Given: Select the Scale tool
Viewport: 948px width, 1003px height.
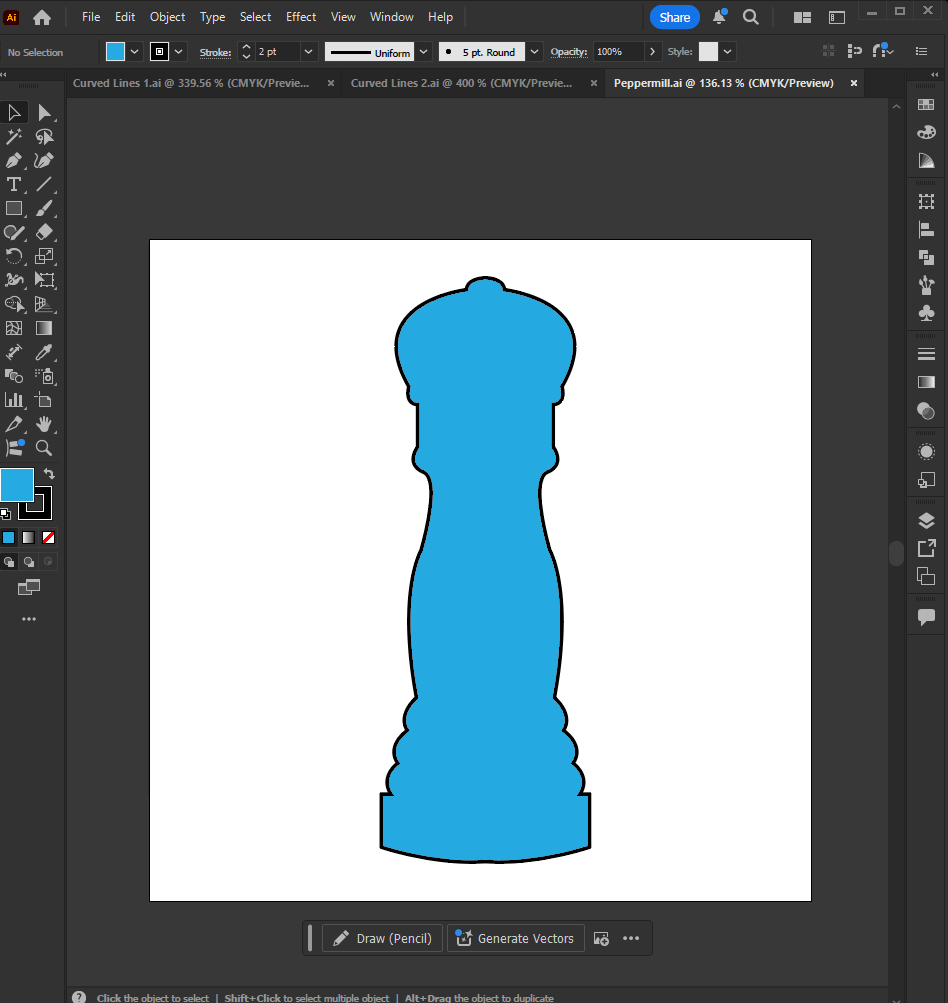Looking at the screenshot, I should (x=44, y=257).
